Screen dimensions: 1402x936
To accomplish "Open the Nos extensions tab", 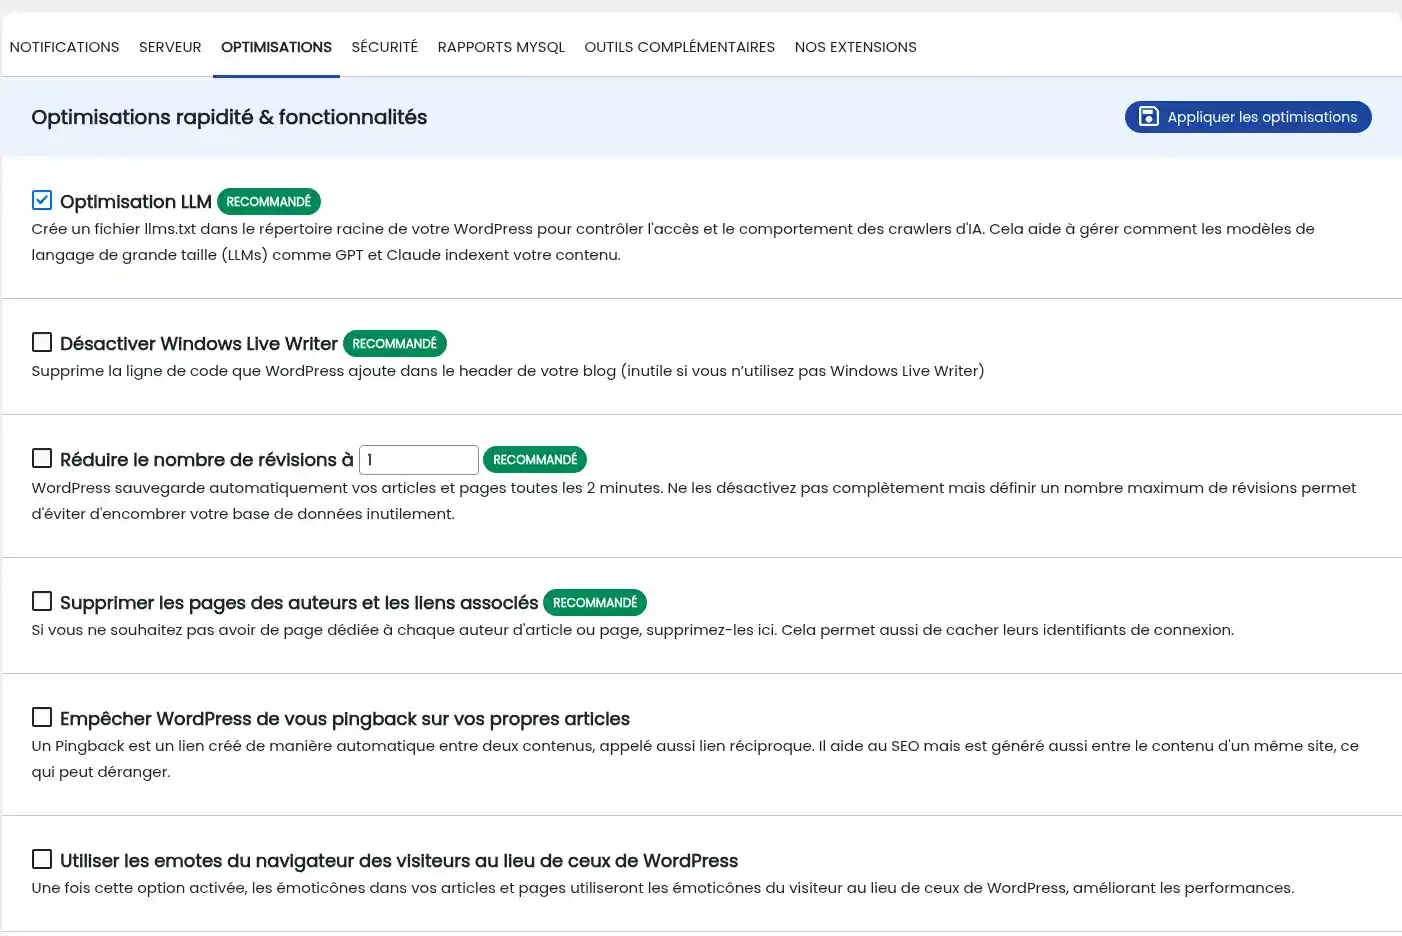I will [856, 47].
